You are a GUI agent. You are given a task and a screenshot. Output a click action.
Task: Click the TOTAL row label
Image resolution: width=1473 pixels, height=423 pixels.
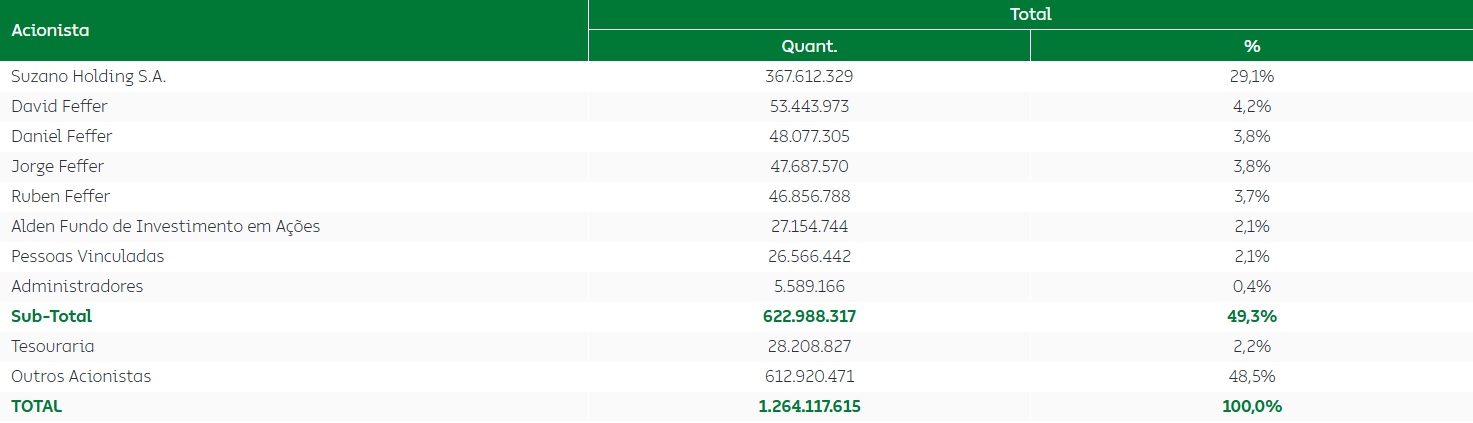(x=36, y=406)
